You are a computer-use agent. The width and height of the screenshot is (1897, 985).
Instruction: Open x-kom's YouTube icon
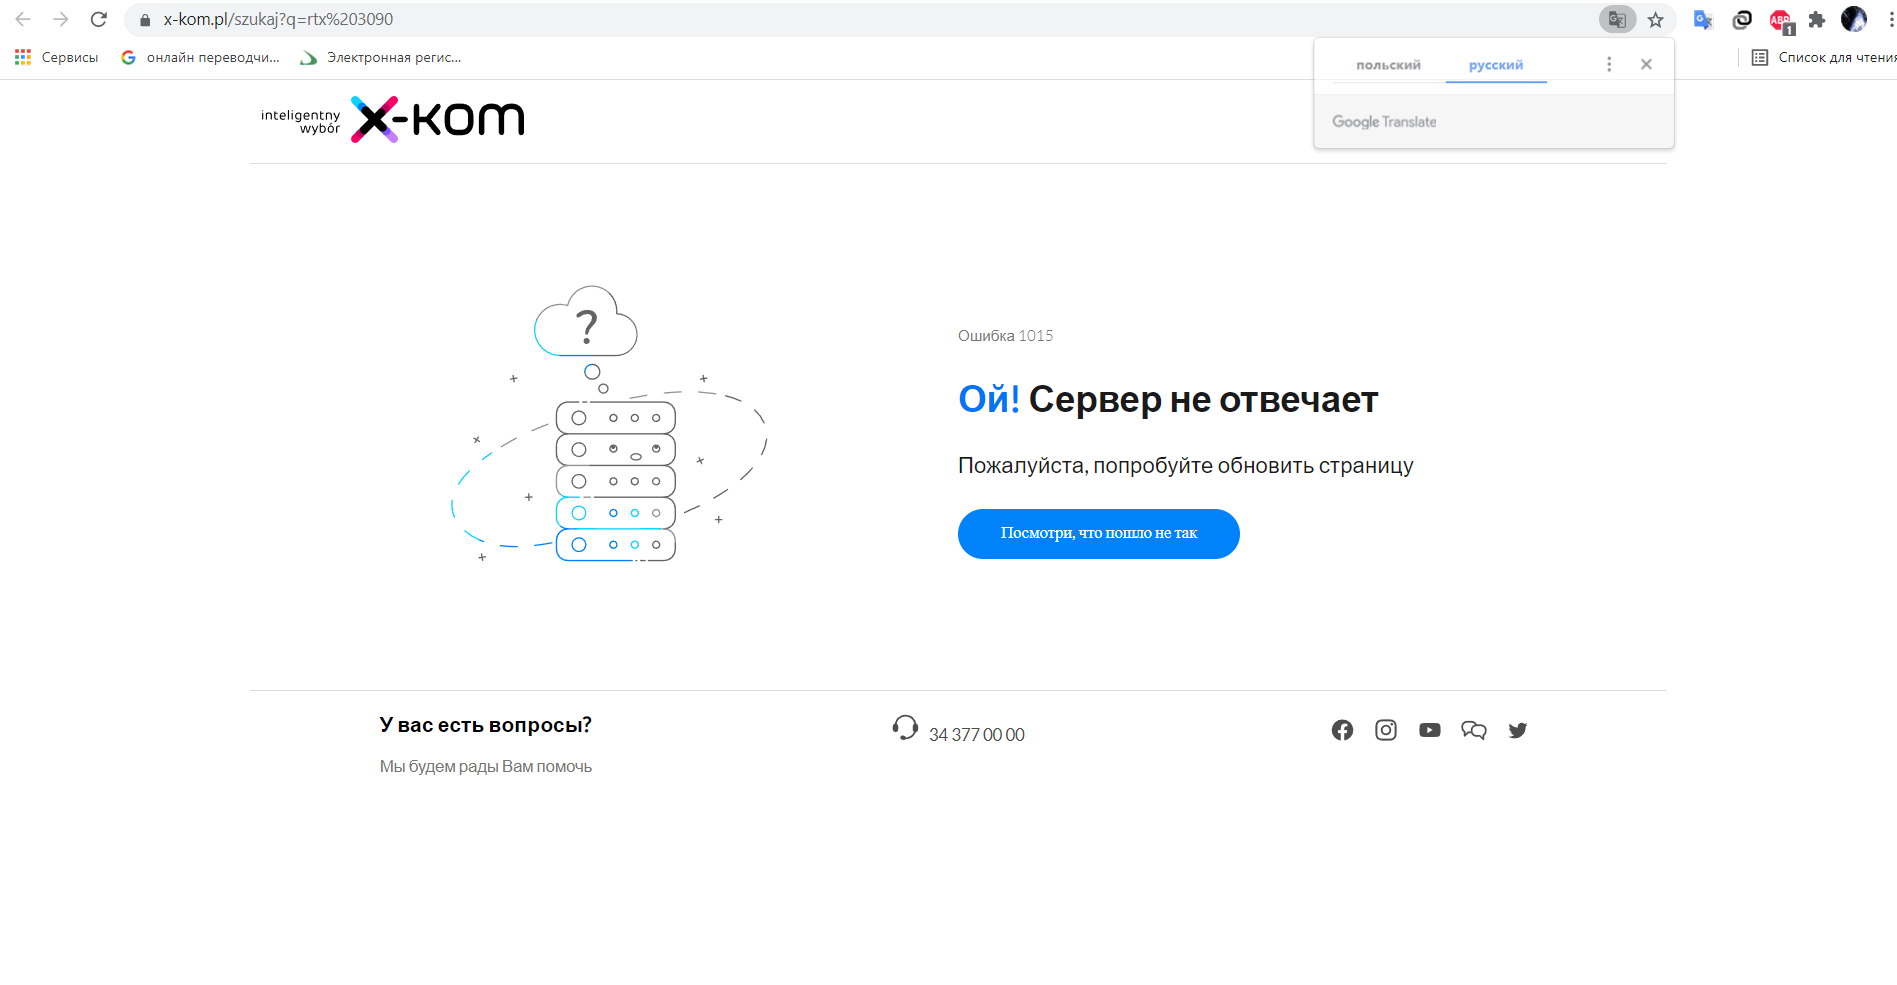point(1430,730)
